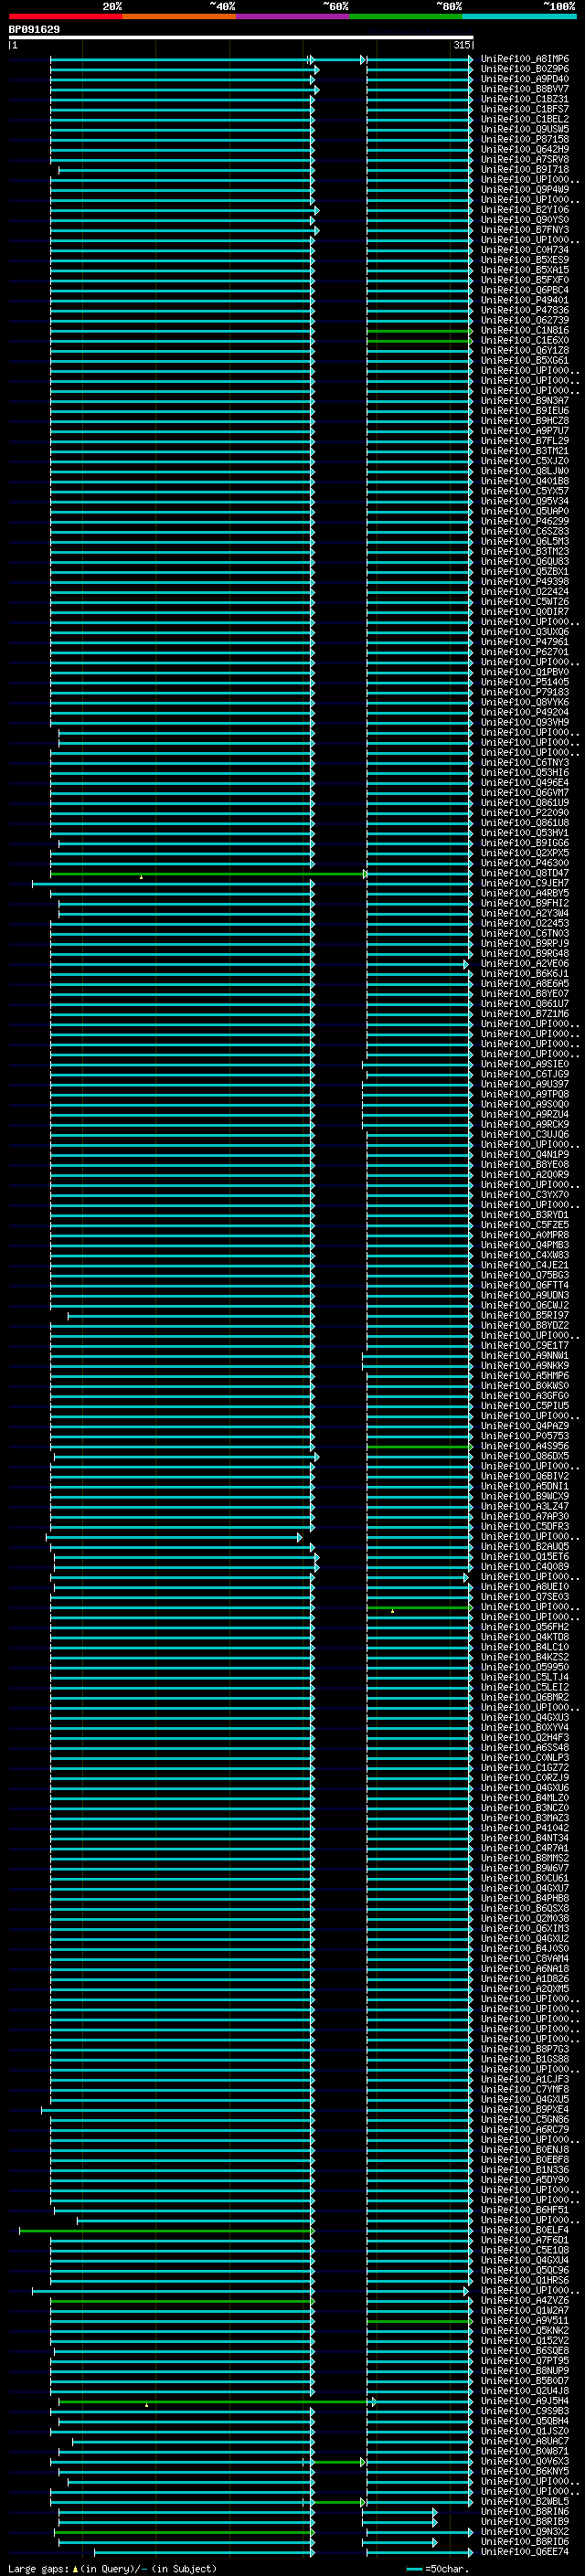Click label UniRef100_O62739
The width and height of the screenshot is (585, 2576).
click(x=524, y=320)
